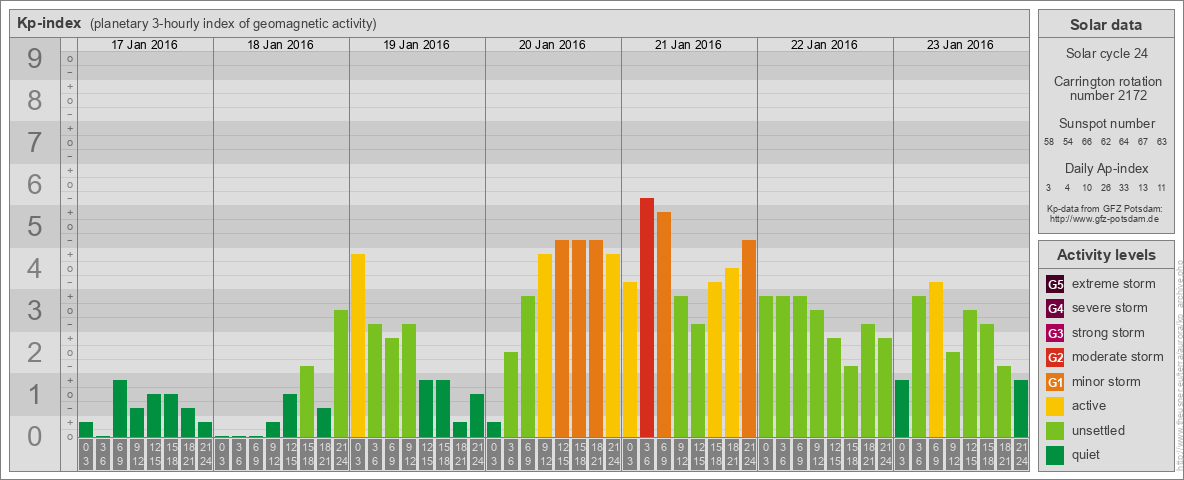Image resolution: width=1184 pixels, height=480 pixels.
Task: Select the 19 Jan 2016 date header
Action: click(416, 45)
